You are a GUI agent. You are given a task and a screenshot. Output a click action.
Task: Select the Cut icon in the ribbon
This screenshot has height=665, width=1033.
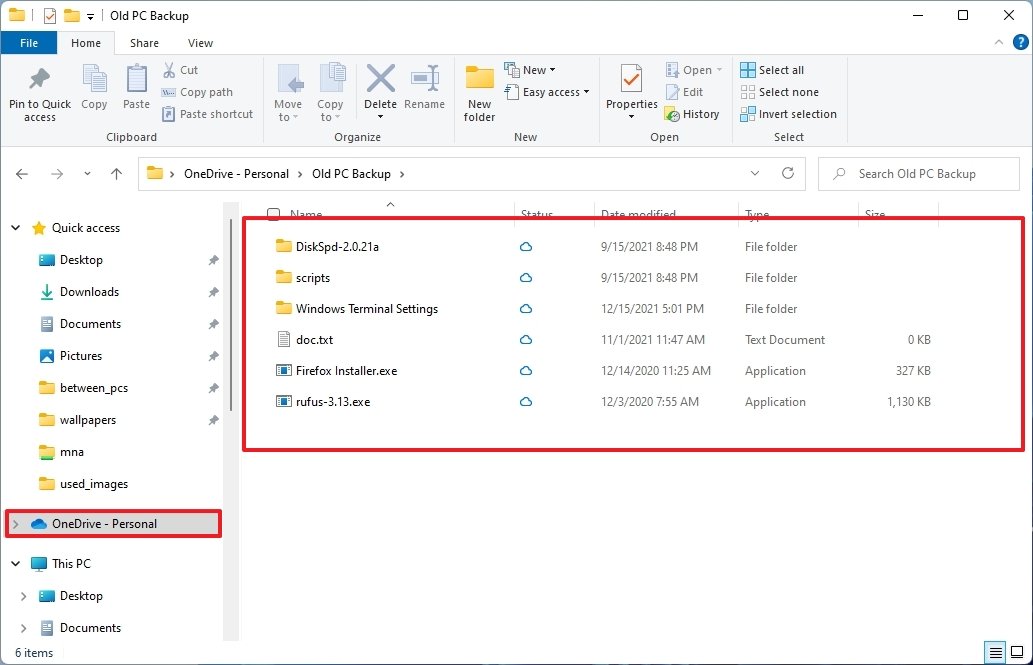pyautogui.click(x=182, y=70)
